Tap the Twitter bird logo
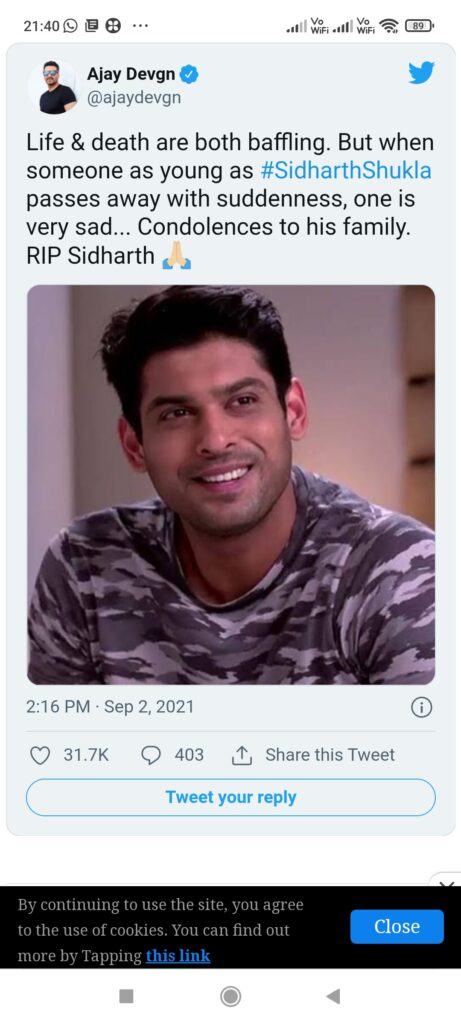 [421, 74]
